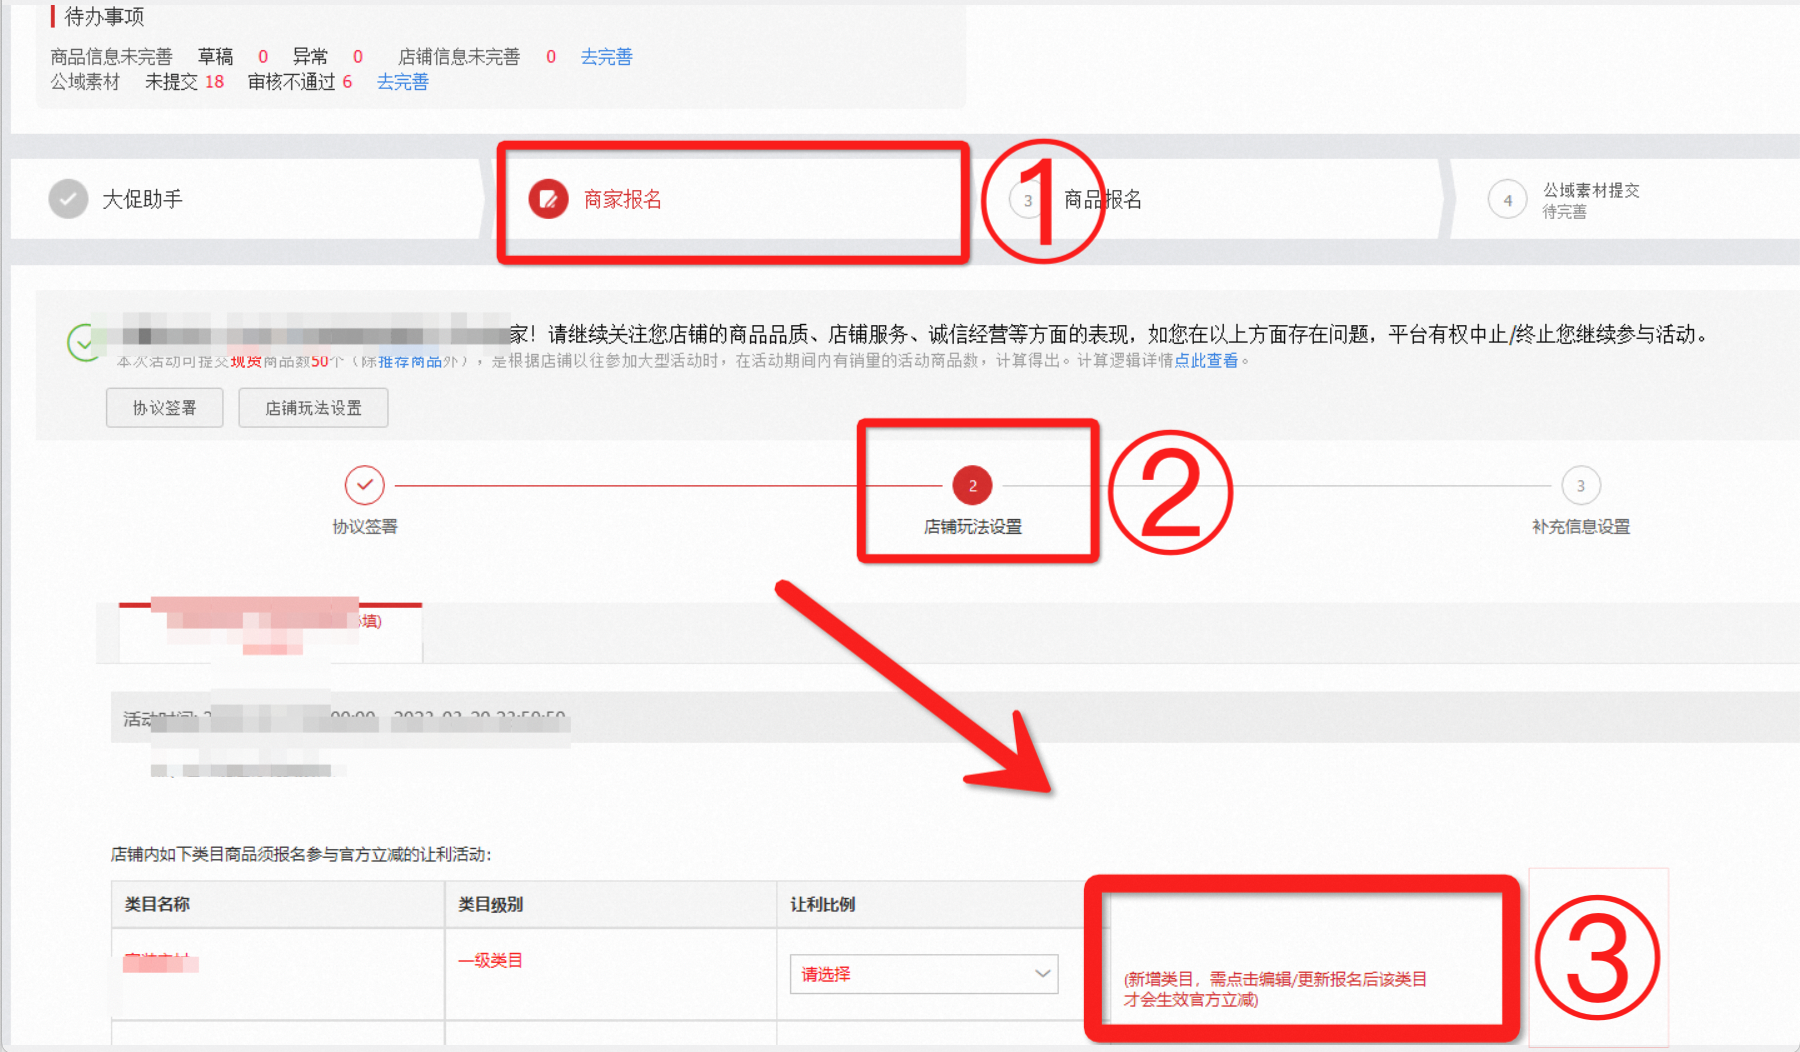Open the 点此查看 calculation details link
This screenshot has height=1052, width=1800.
[1206, 360]
